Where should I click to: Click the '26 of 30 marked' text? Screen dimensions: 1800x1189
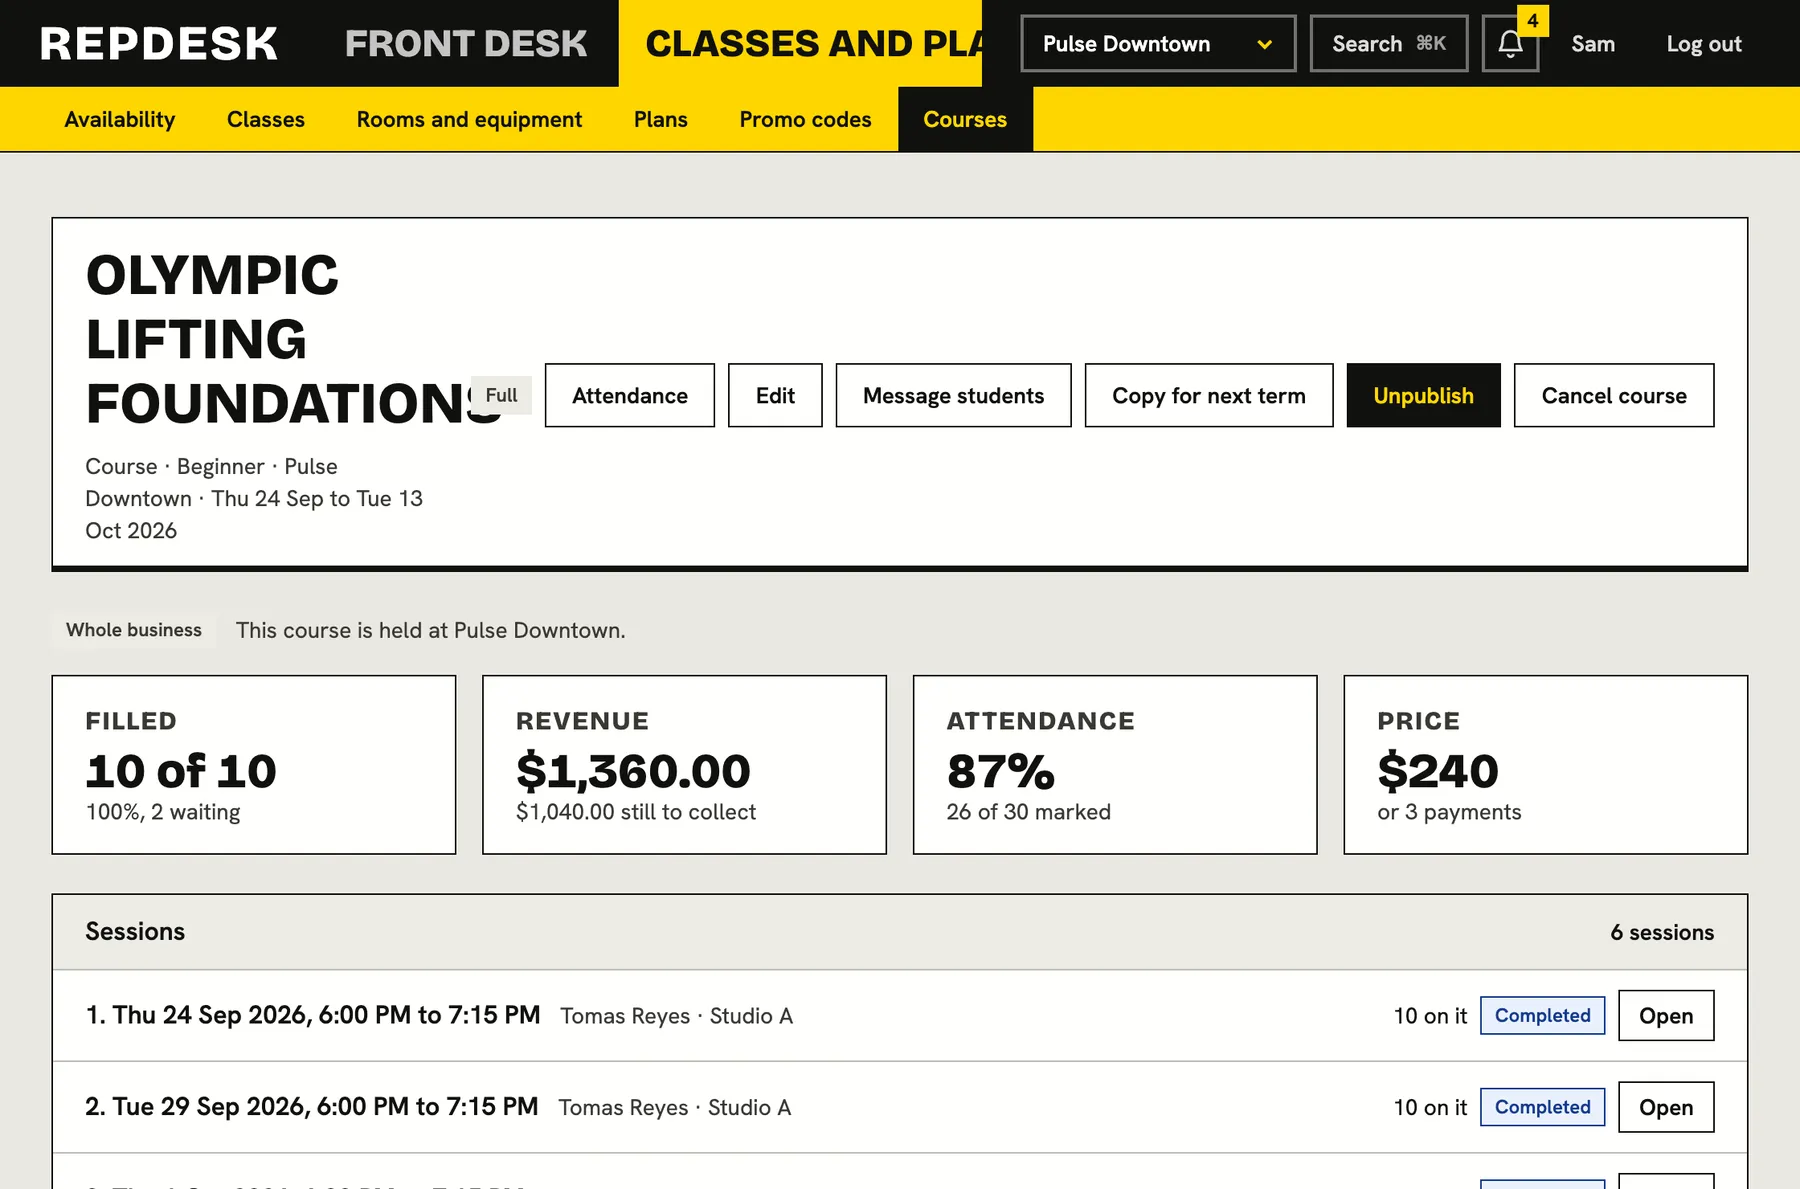[x=1029, y=812]
